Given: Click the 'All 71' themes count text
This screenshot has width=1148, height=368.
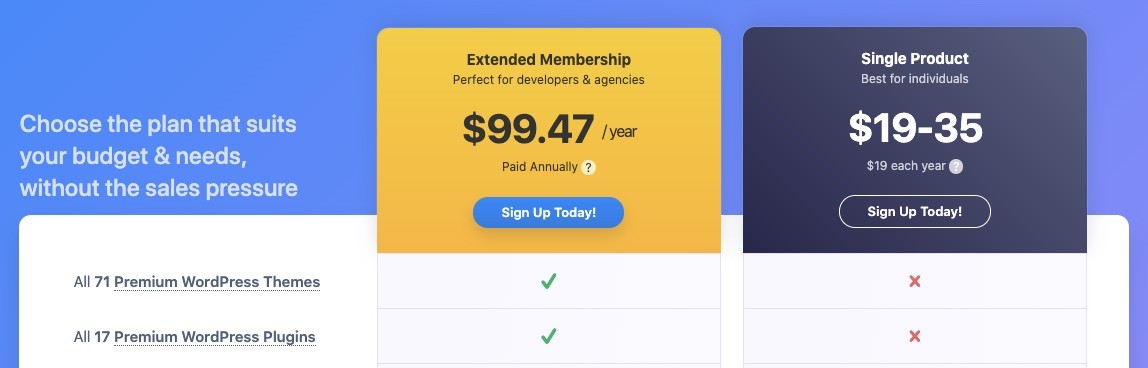Looking at the screenshot, I should pos(92,282).
